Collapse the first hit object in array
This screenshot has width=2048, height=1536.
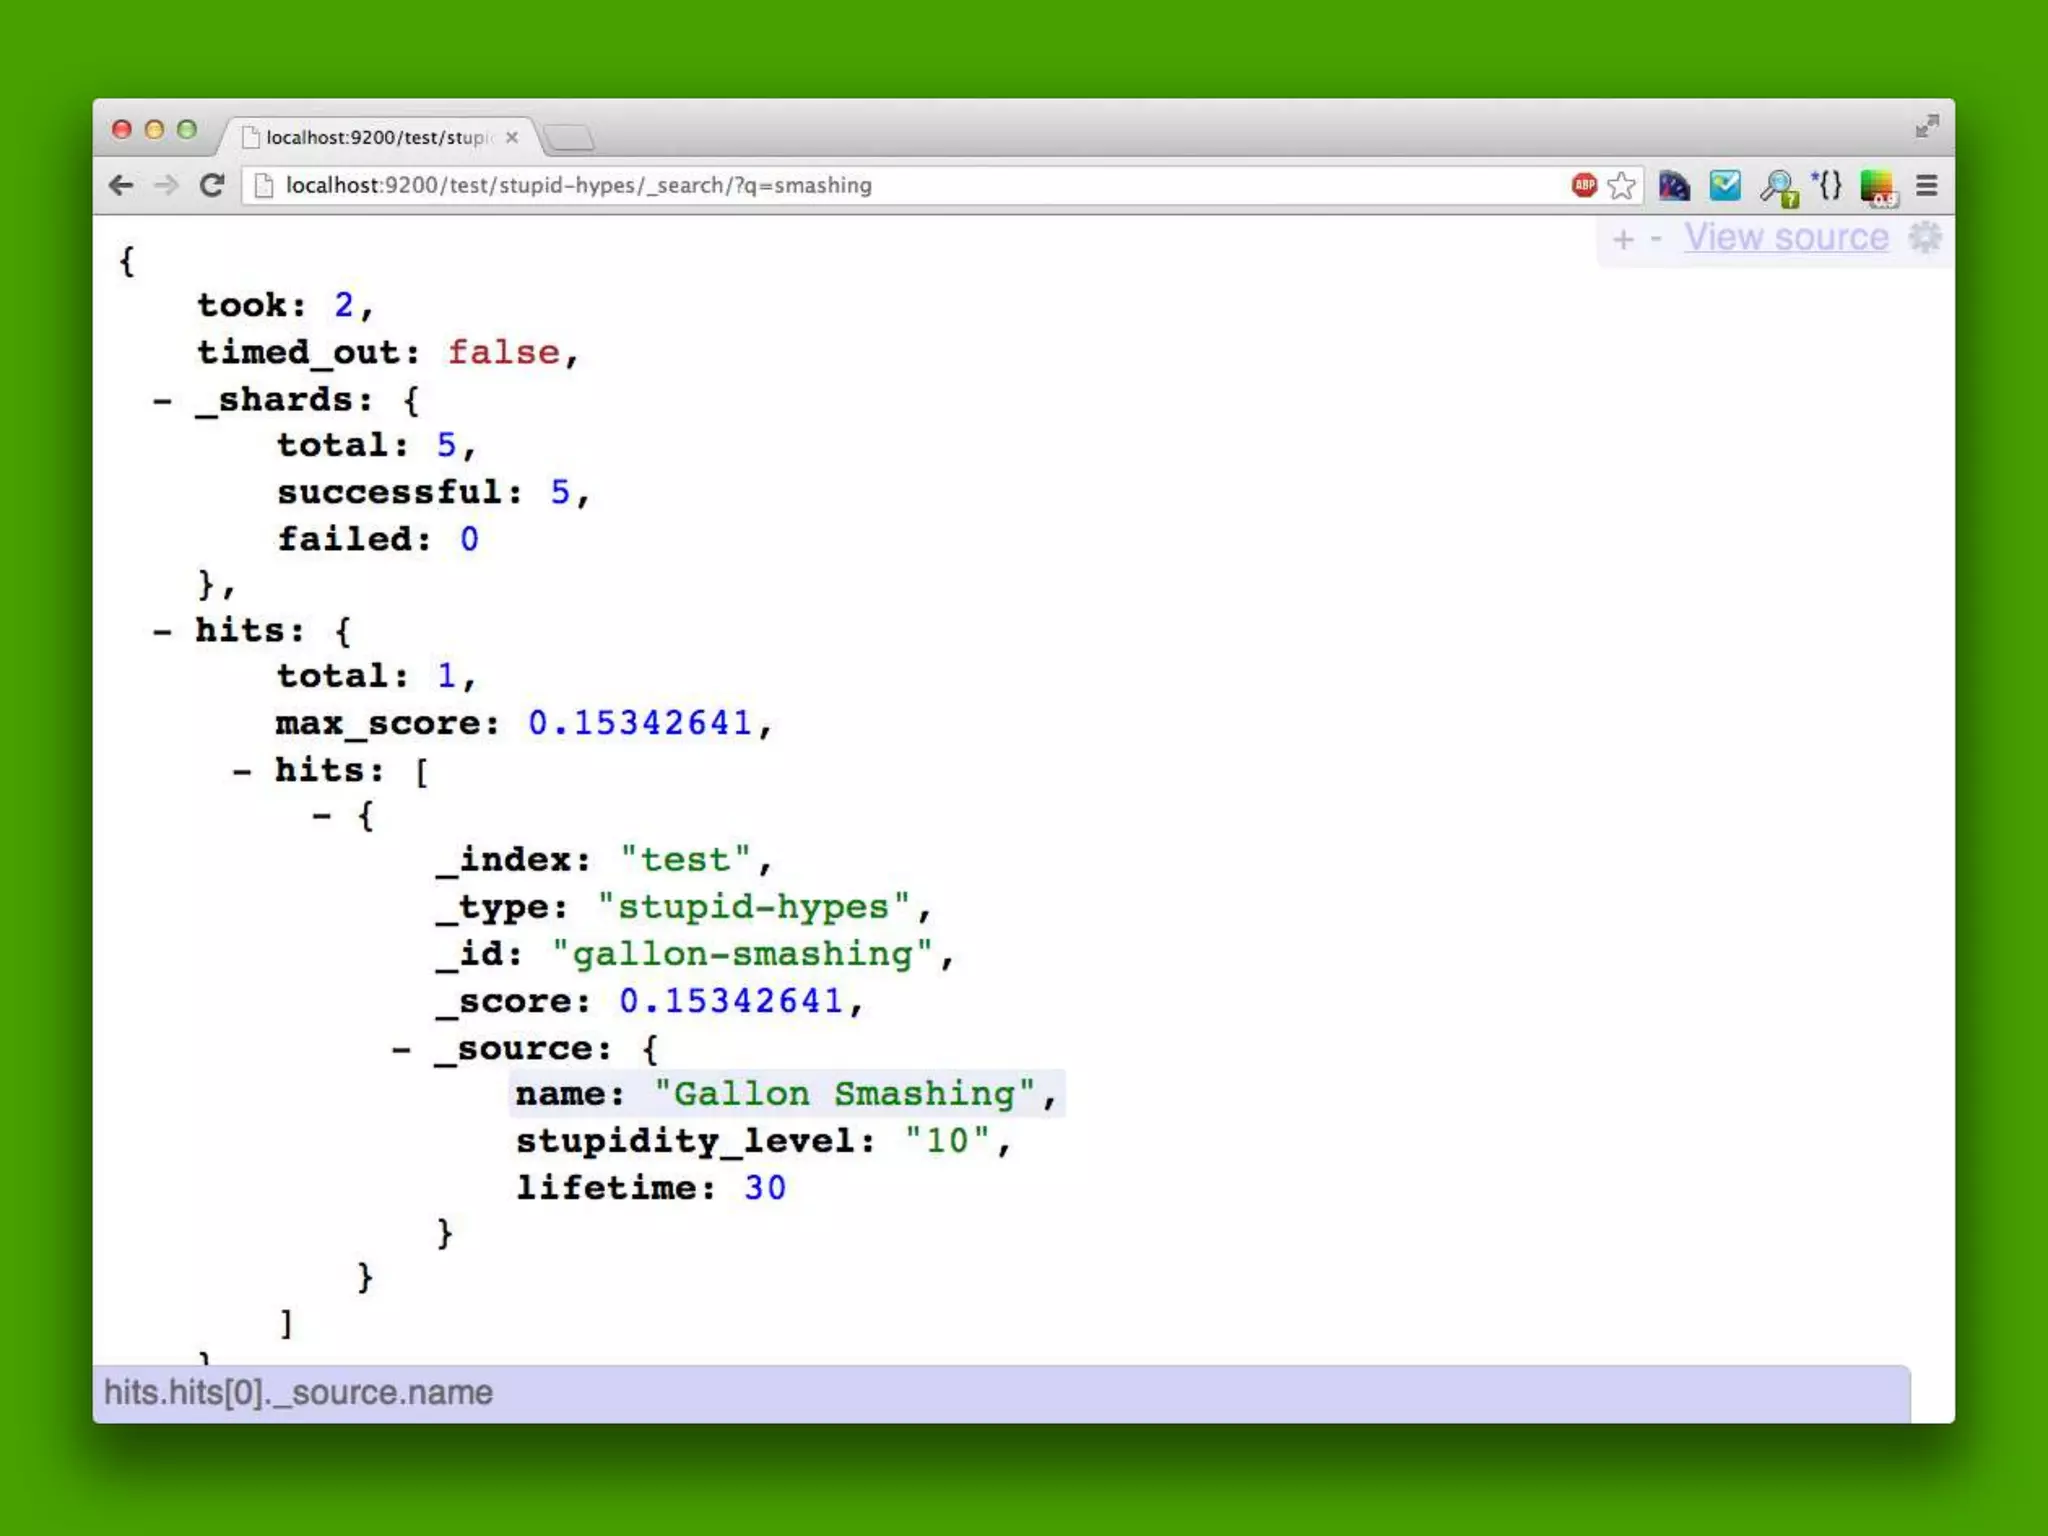[321, 816]
